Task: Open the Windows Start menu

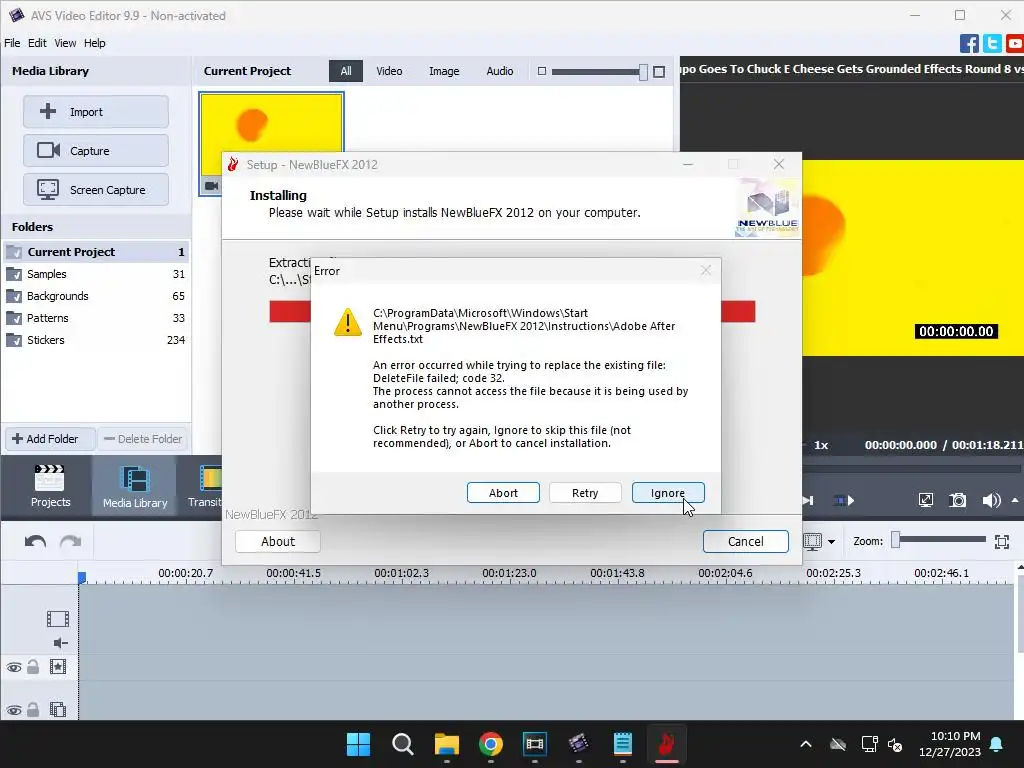Action: [358, 744]
